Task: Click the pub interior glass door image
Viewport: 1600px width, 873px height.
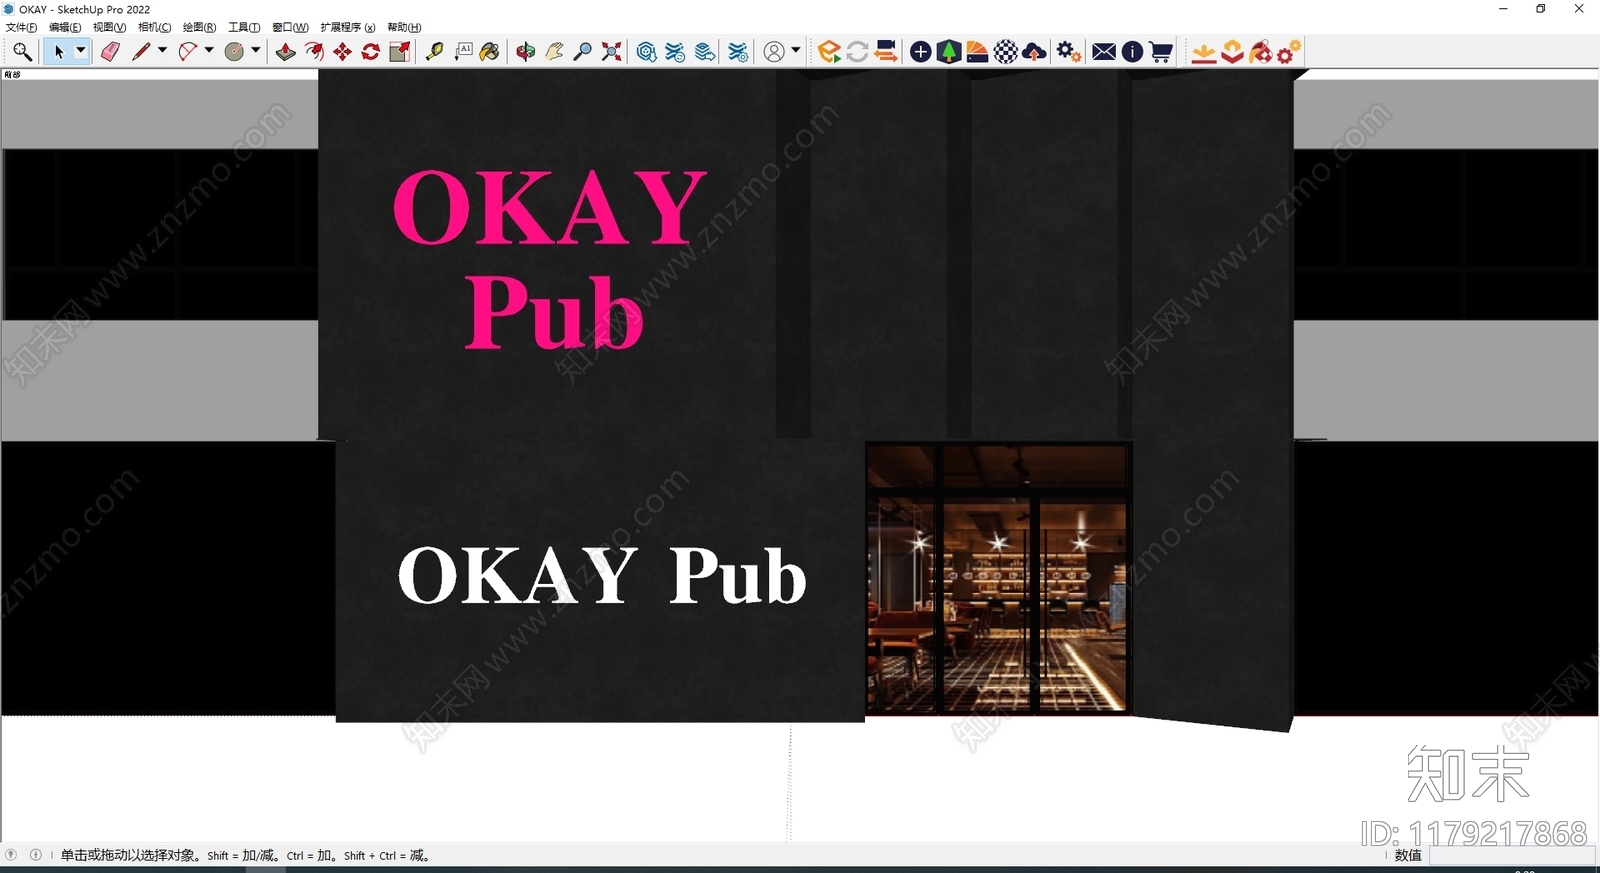Action: click(x=998, y=578)
